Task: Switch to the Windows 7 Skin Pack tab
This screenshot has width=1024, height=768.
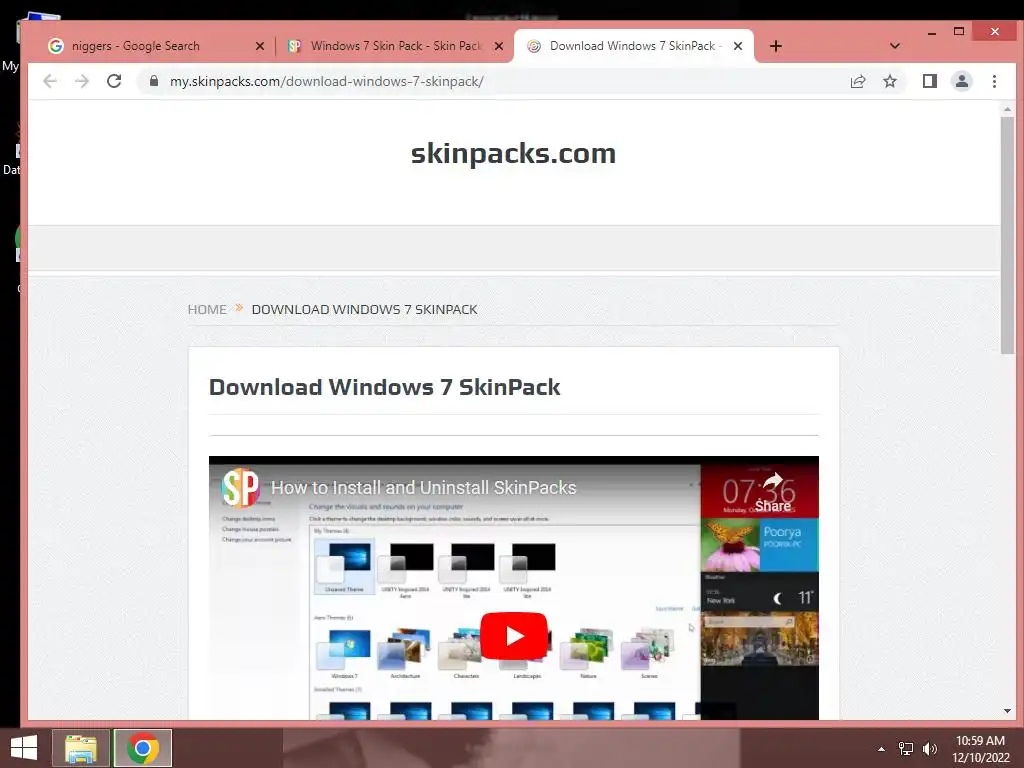Action: 395,46
